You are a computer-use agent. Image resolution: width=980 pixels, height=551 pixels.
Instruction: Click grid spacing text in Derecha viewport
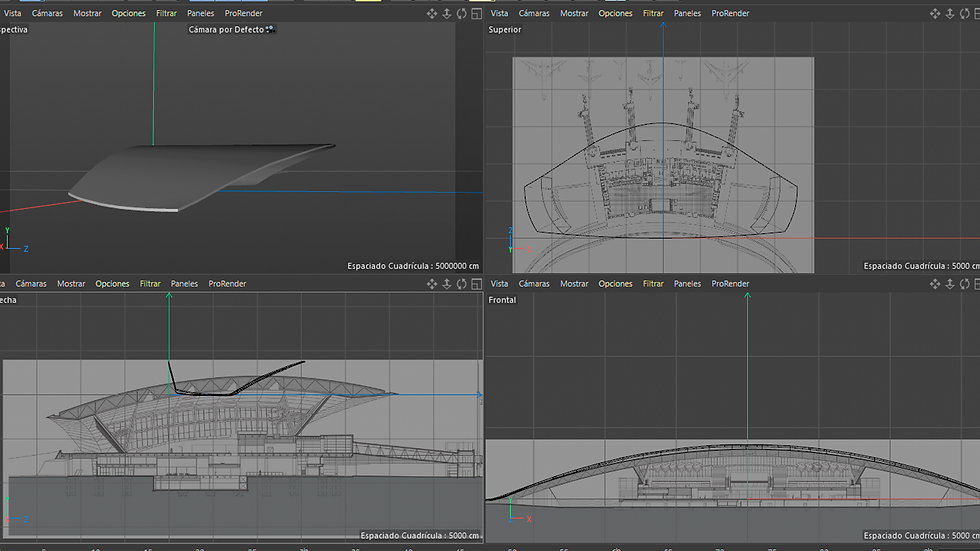coord(420,535)
